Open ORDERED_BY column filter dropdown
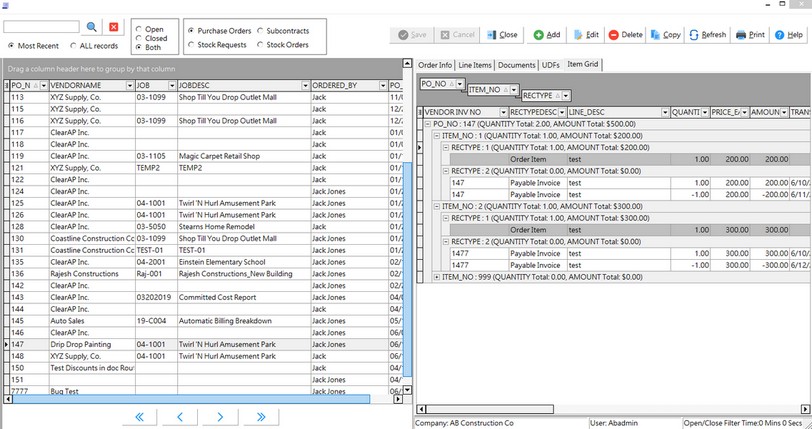The image size is (812, 429). coord(383,85)
